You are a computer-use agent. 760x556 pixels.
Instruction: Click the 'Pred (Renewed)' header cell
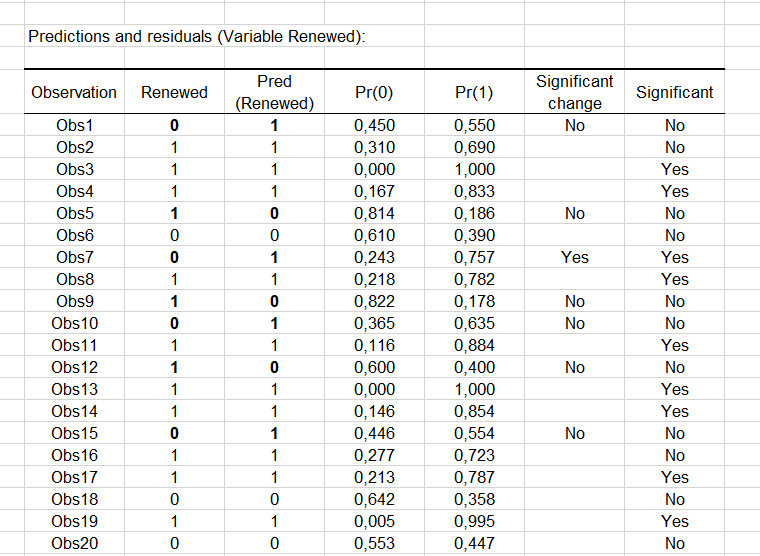274,92
